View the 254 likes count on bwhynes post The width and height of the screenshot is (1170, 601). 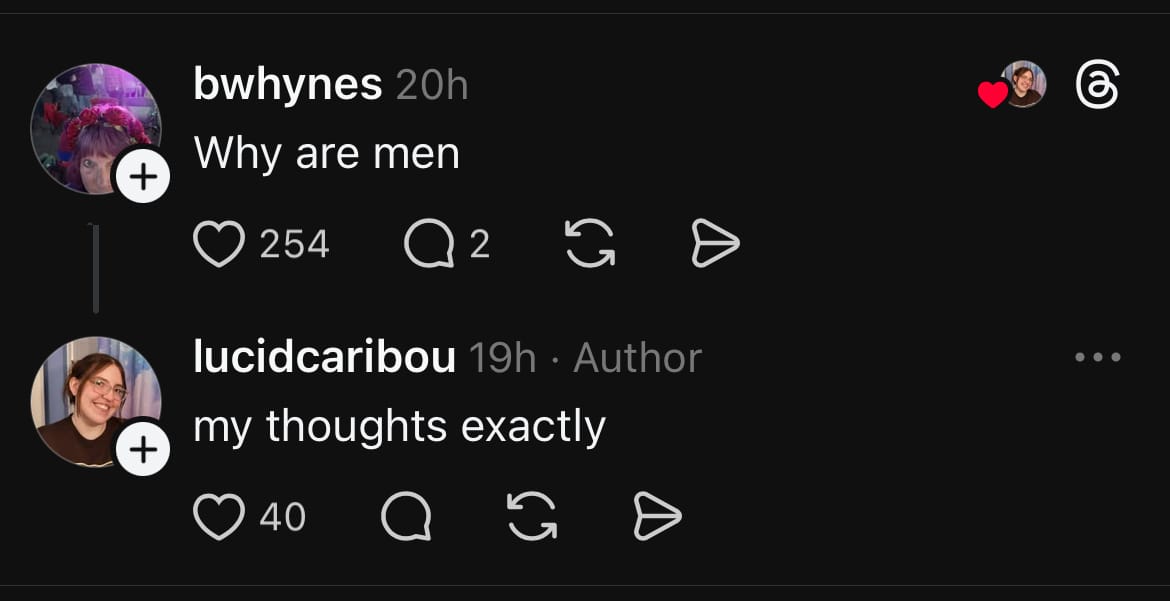295,244
